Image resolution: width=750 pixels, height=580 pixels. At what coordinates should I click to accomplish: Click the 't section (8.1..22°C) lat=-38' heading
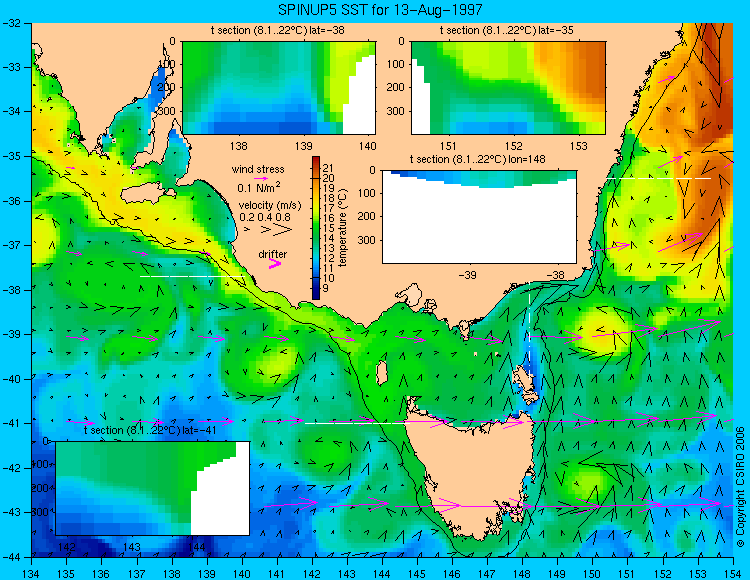click(x=277, y=30)
